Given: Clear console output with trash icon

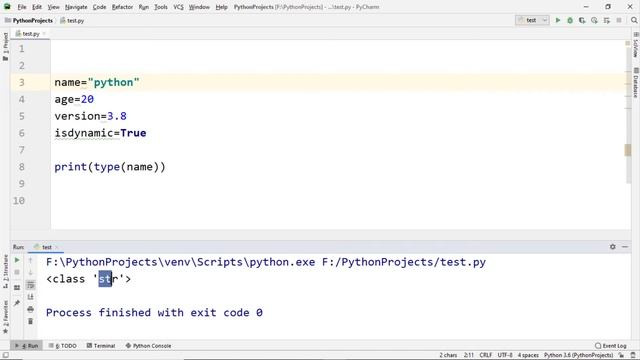Looking at the screenshot, I should click(x=30, y=322).
